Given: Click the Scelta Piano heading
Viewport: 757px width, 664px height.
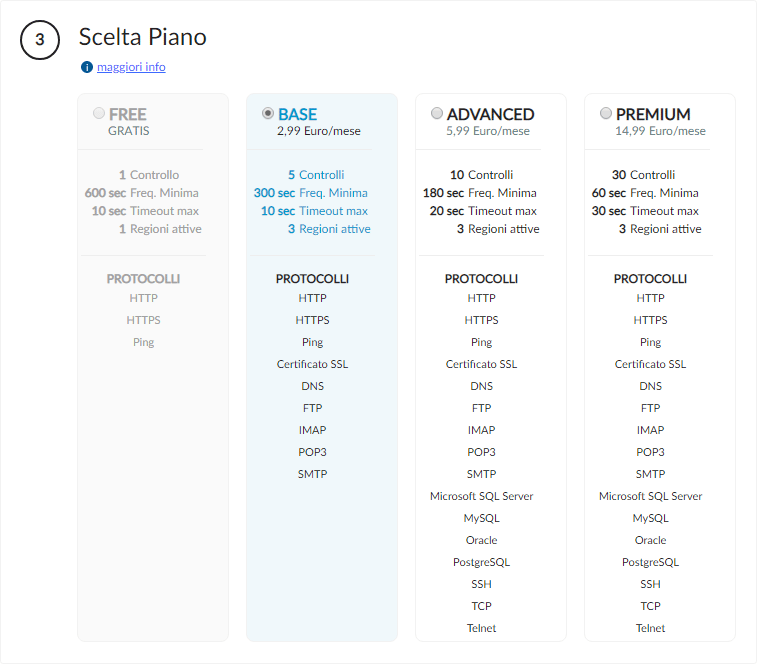Looking at the screenshot, I should pyautogui.click(x=143, y=38).
